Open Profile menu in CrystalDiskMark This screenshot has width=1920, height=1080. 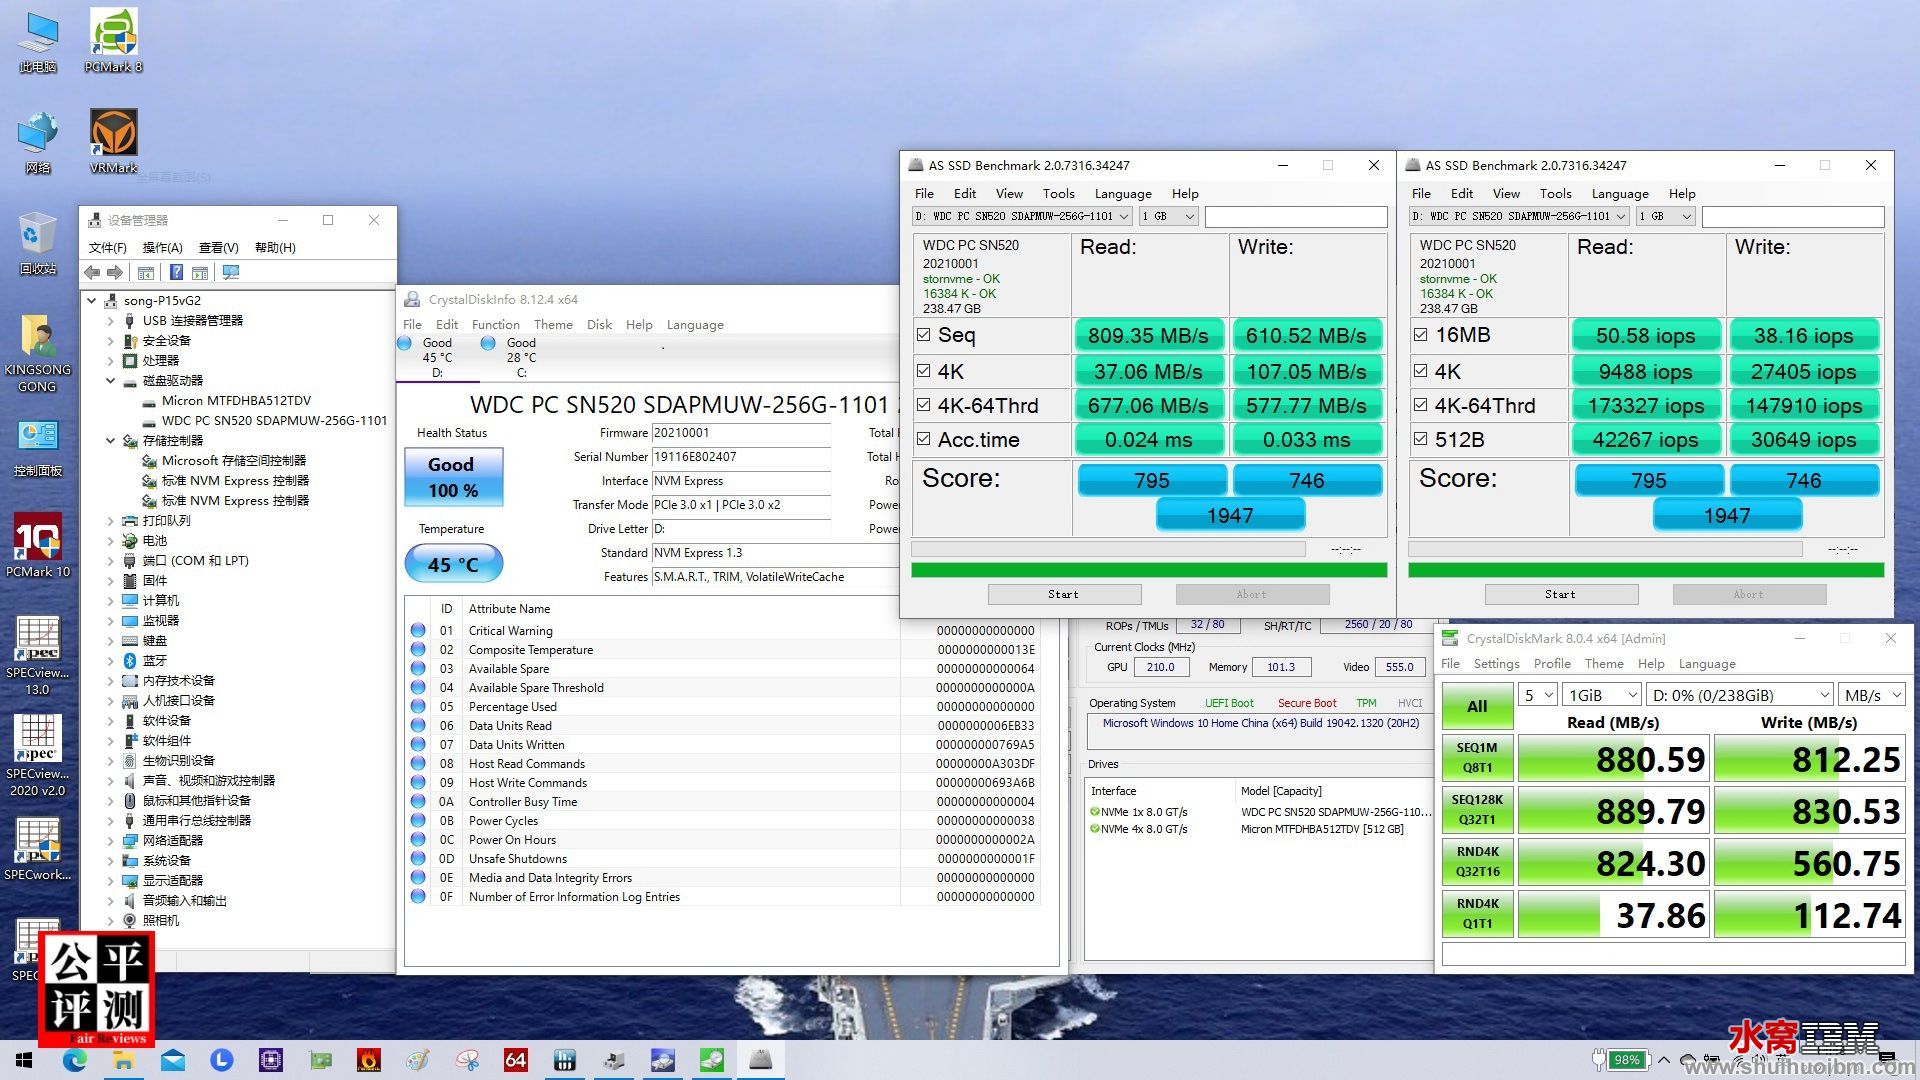pos(1552,664)
